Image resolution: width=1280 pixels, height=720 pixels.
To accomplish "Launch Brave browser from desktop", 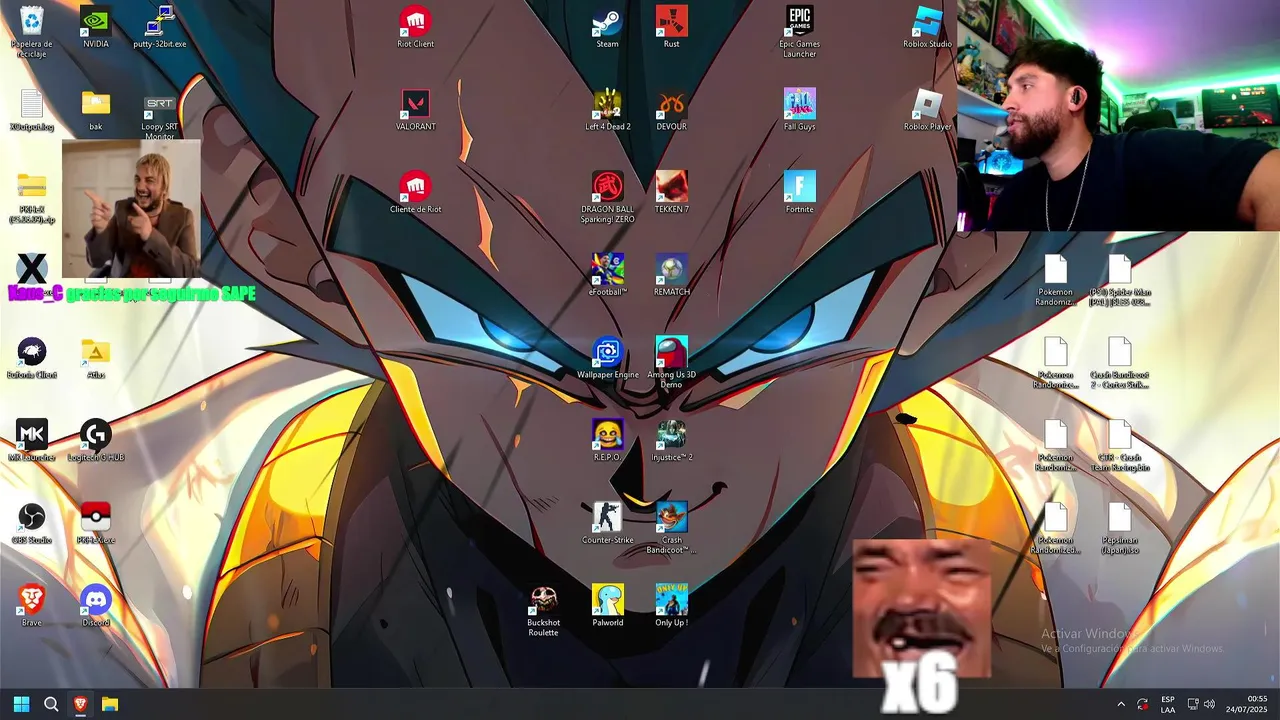I will 32,606.
